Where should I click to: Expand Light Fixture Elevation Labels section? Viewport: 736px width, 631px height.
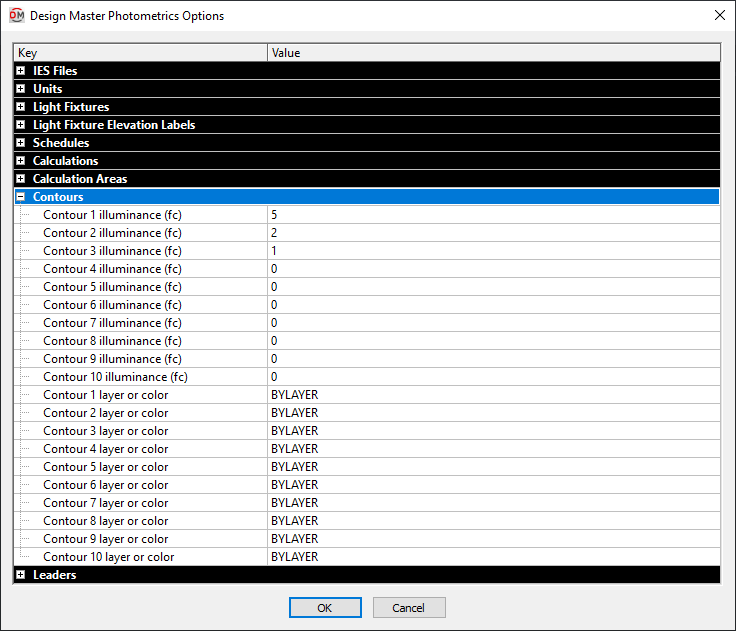[x=21, y=125]
